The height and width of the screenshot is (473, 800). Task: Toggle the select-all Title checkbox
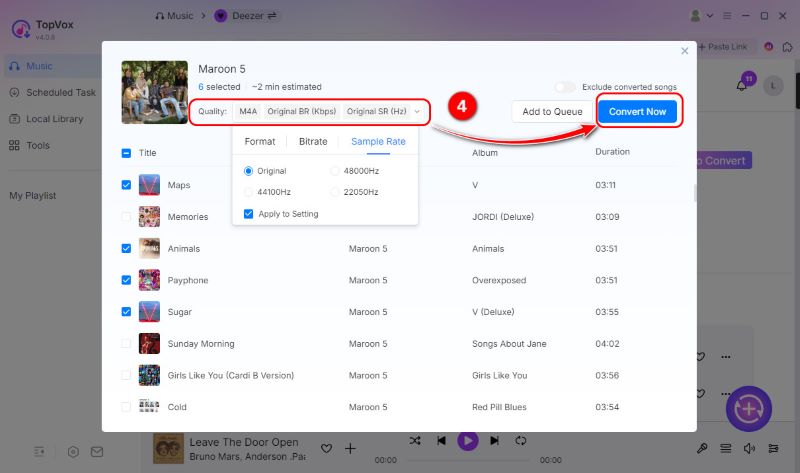[126, 153]
